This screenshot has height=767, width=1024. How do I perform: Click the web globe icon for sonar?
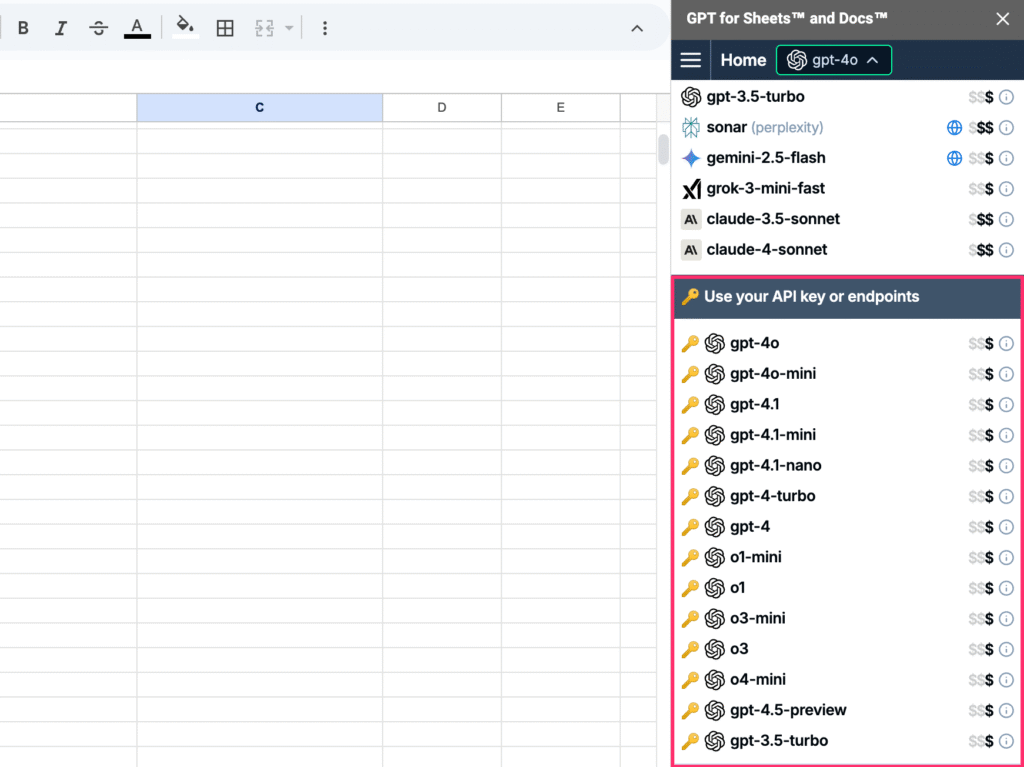pos(954,127)
